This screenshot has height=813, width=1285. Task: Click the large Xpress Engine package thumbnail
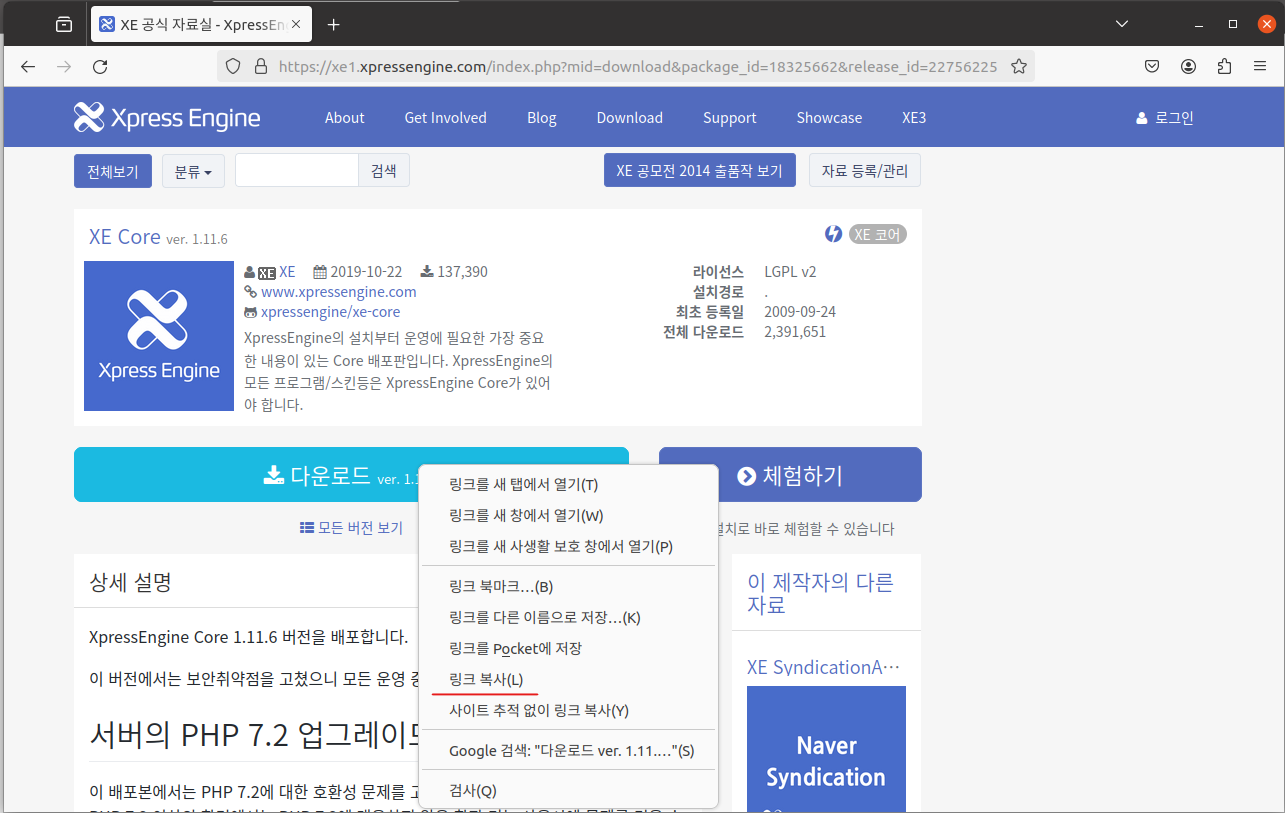(159, 336)
